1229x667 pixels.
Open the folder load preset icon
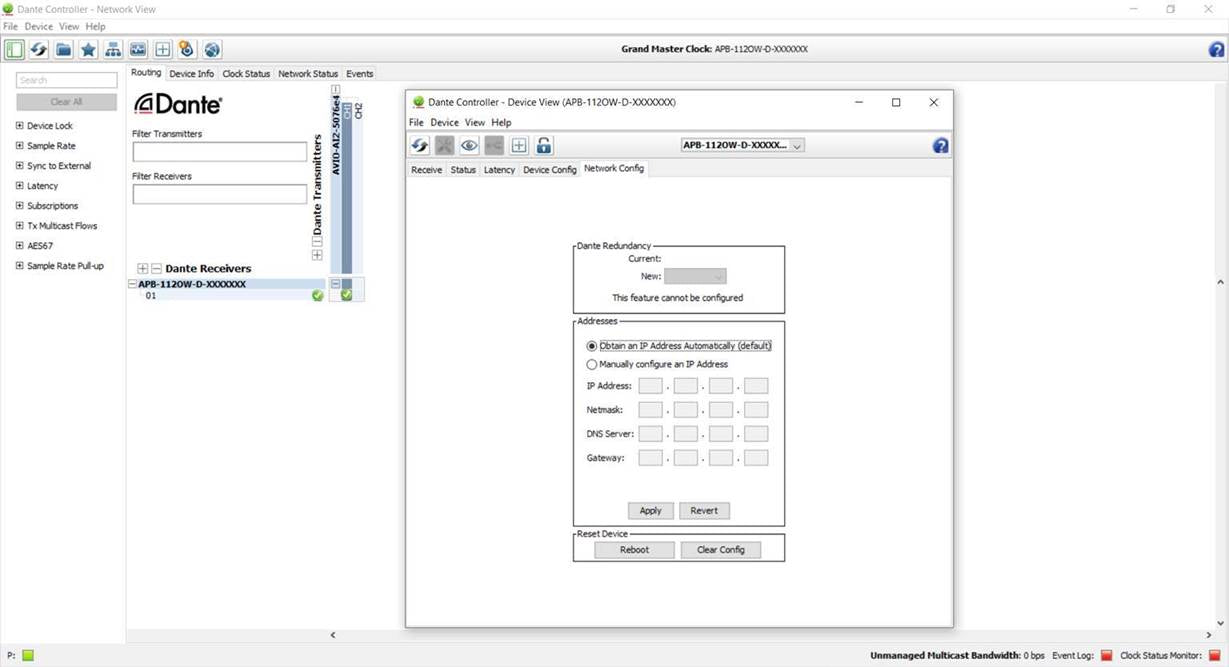pos(64,50)
